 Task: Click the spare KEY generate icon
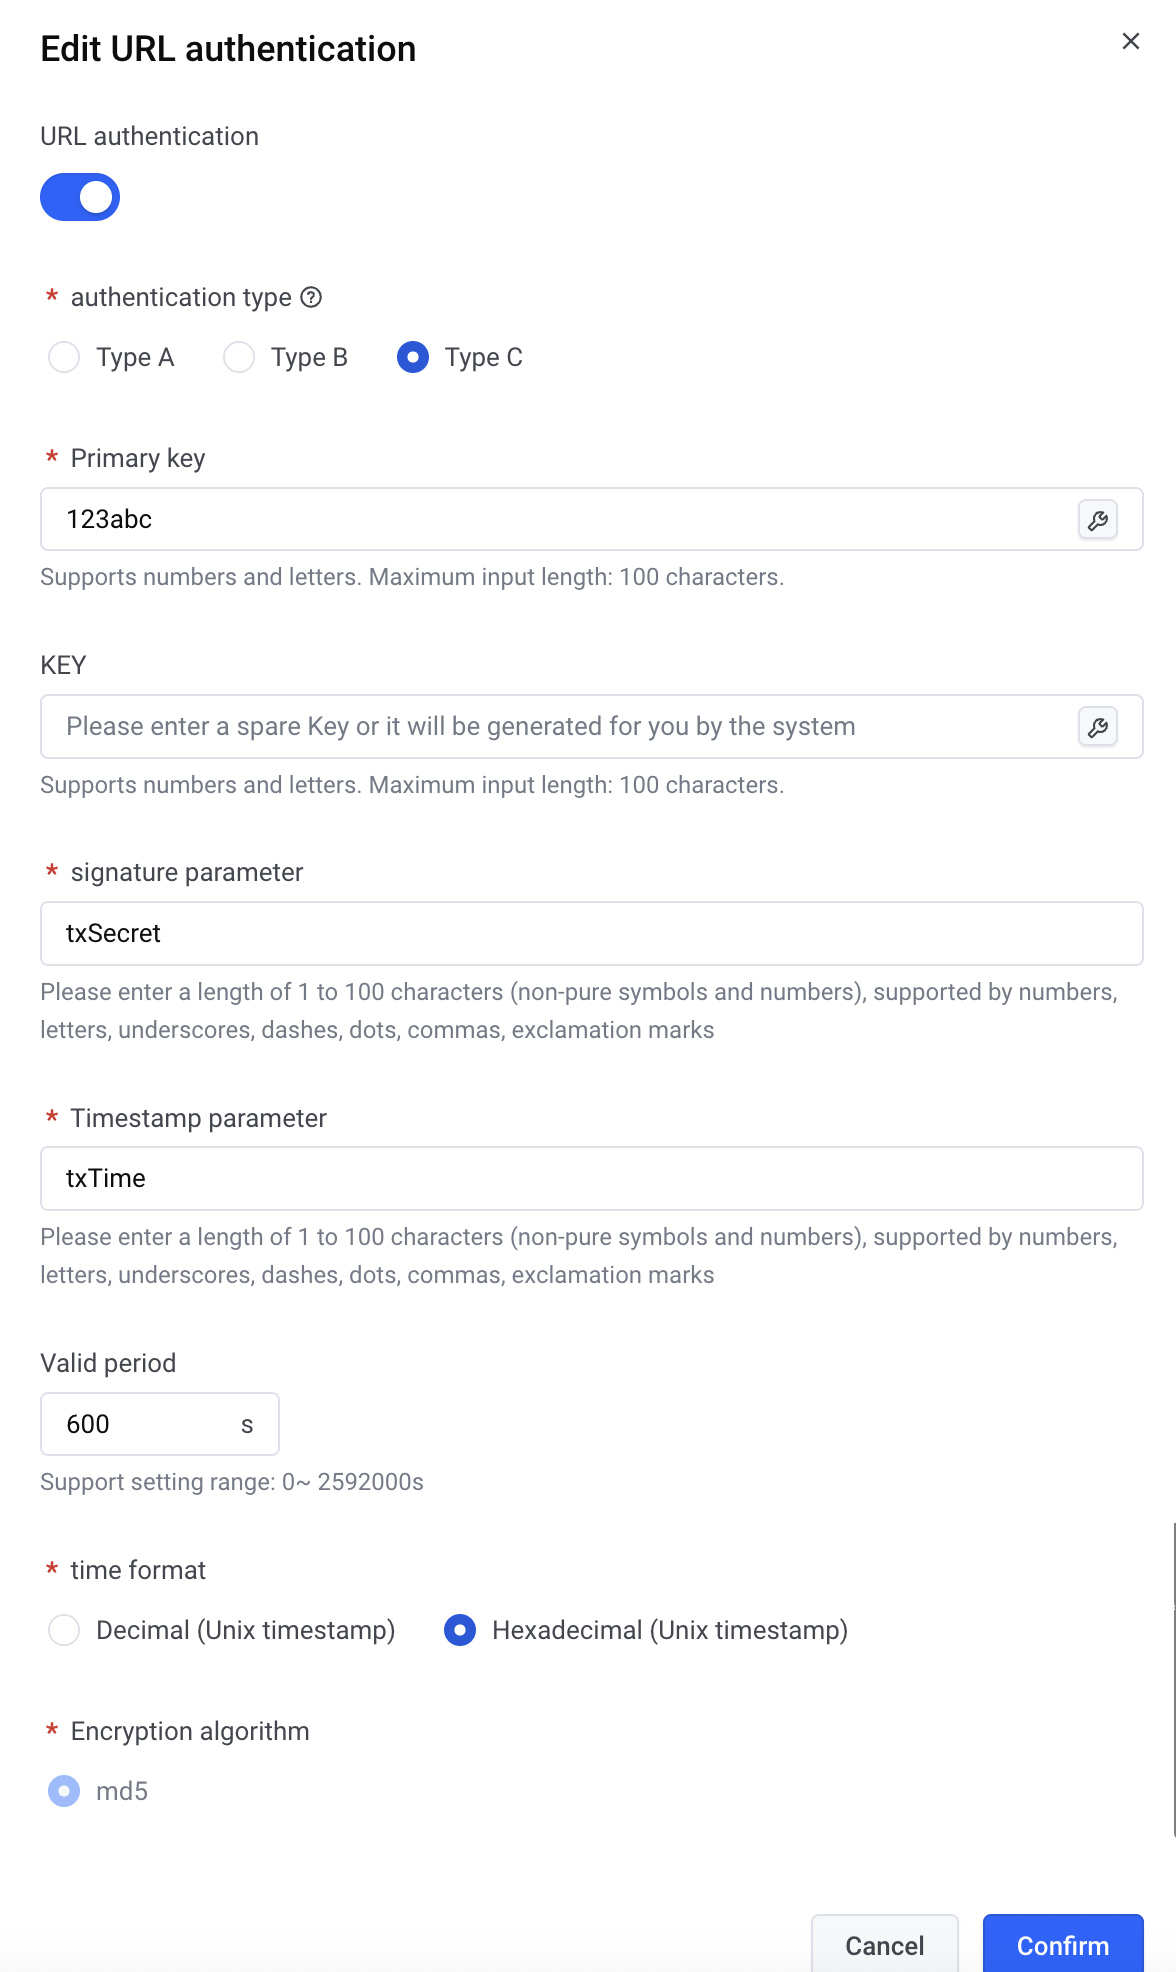[1097, 727]
